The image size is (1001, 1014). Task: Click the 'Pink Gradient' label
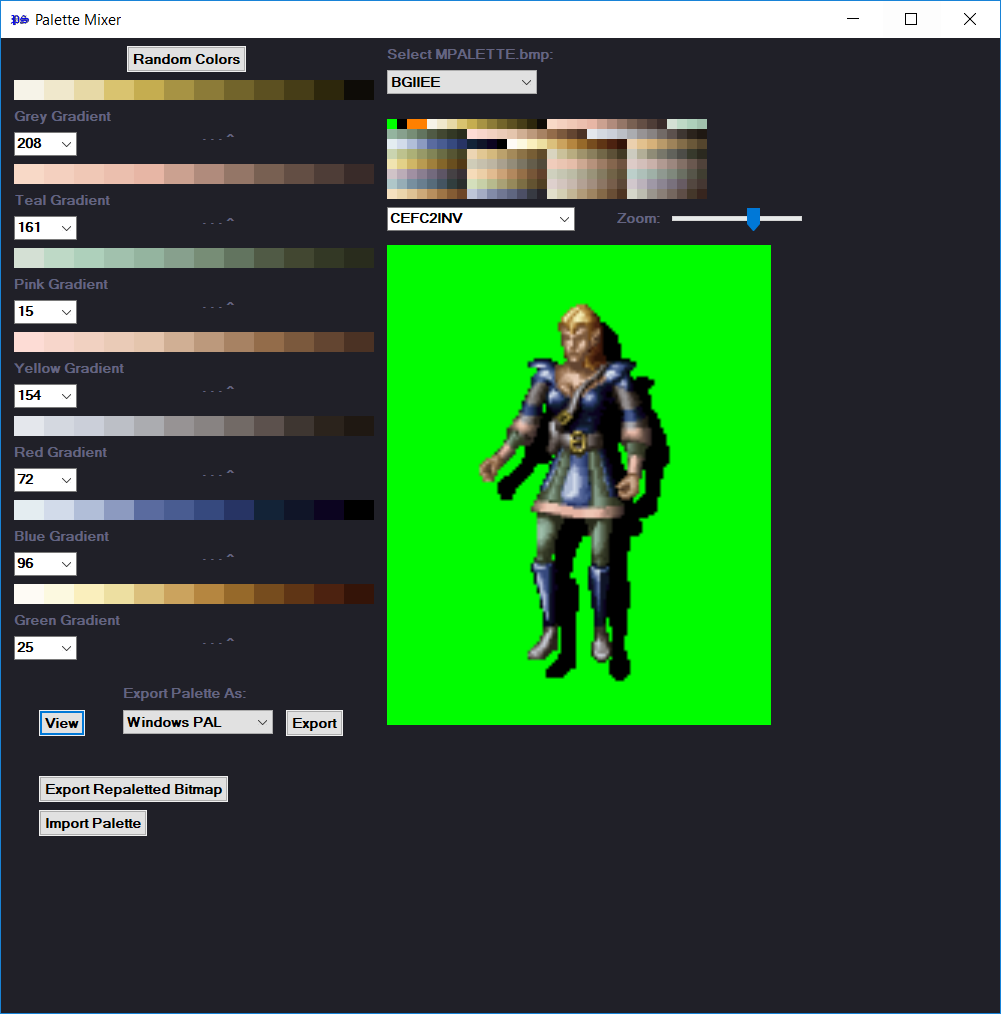coord(61,285)
